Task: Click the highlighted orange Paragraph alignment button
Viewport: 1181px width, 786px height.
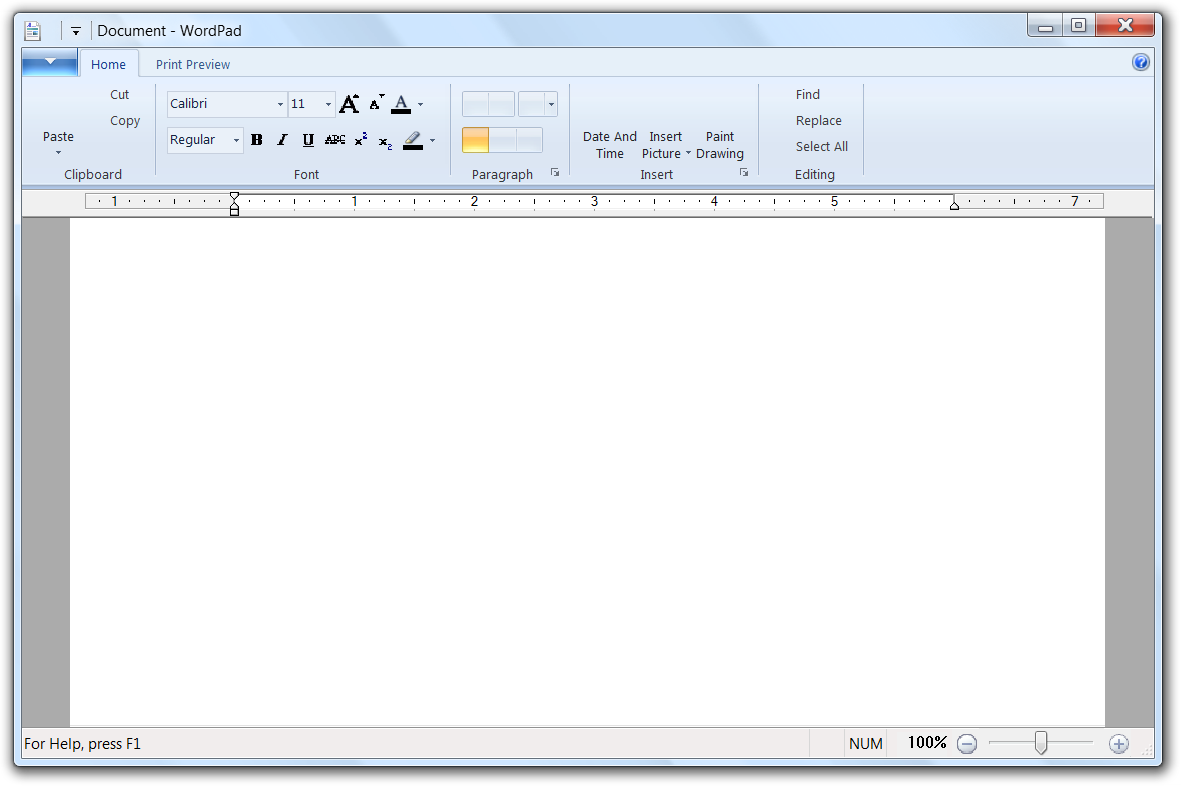Action: click(x=475, y=140)
